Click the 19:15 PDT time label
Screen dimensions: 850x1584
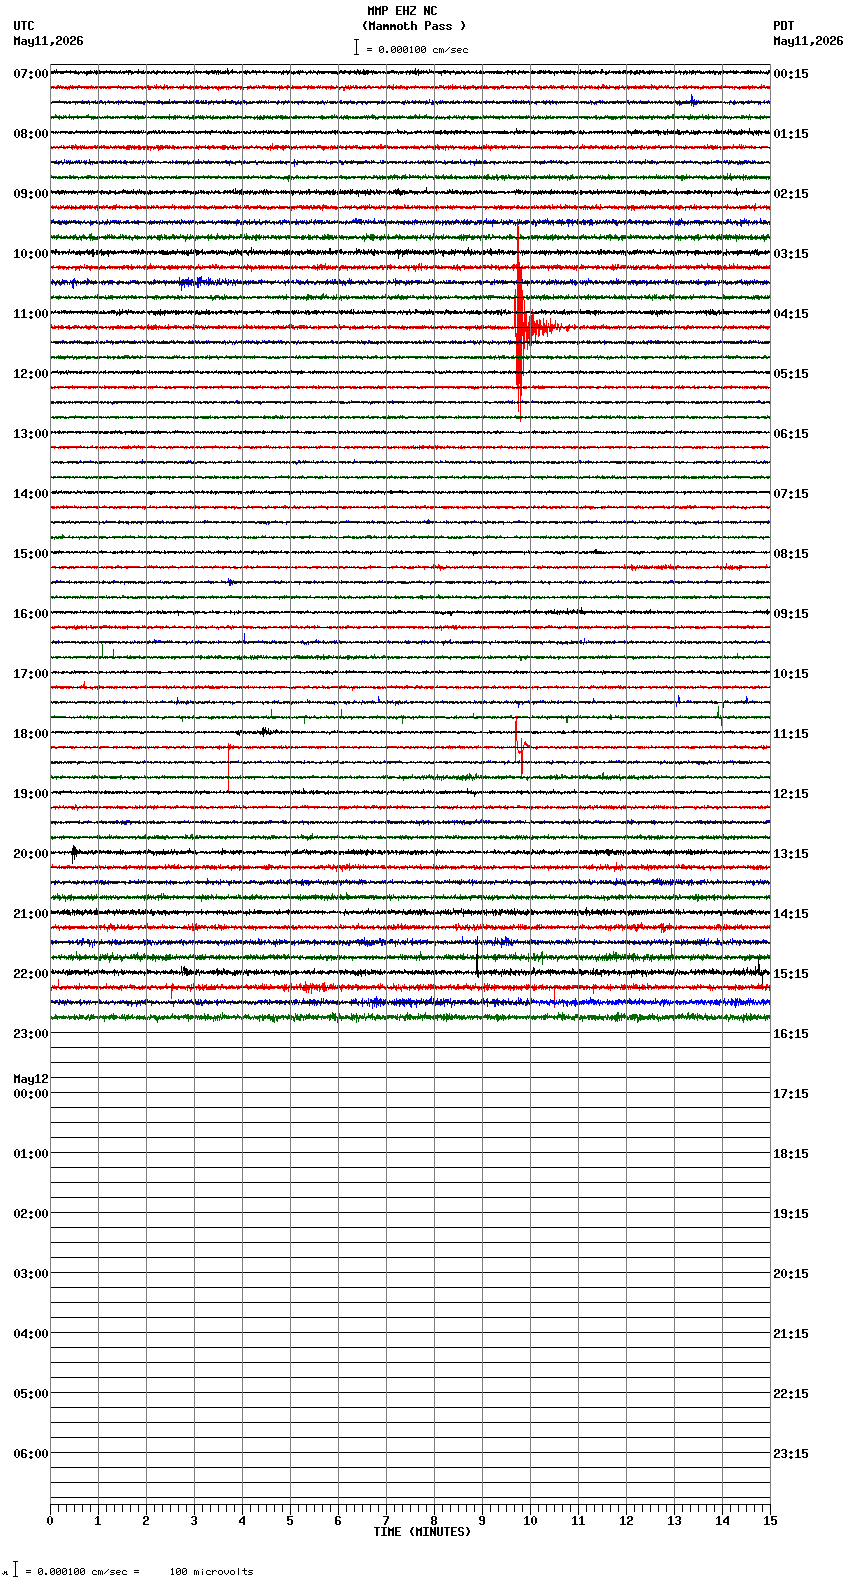[791, 1214]
